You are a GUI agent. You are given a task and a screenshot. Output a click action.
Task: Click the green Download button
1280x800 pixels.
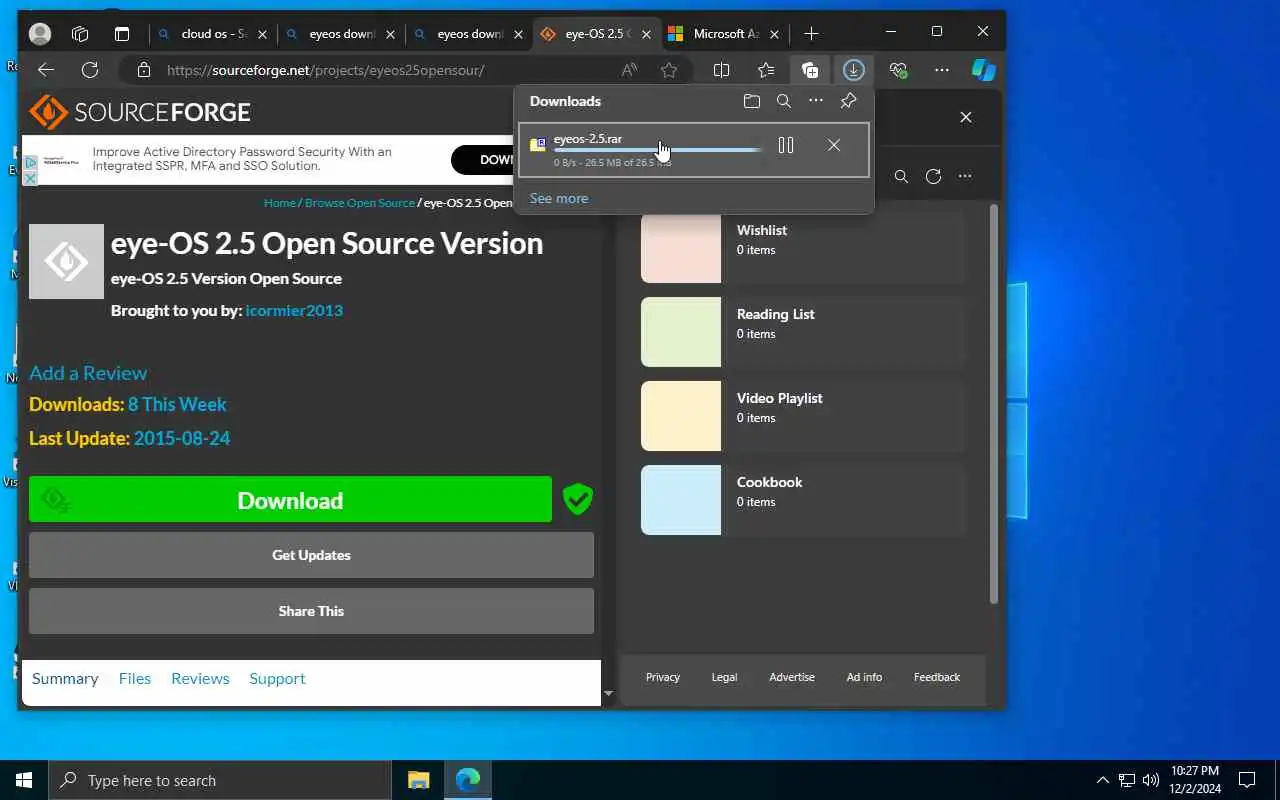290,499
